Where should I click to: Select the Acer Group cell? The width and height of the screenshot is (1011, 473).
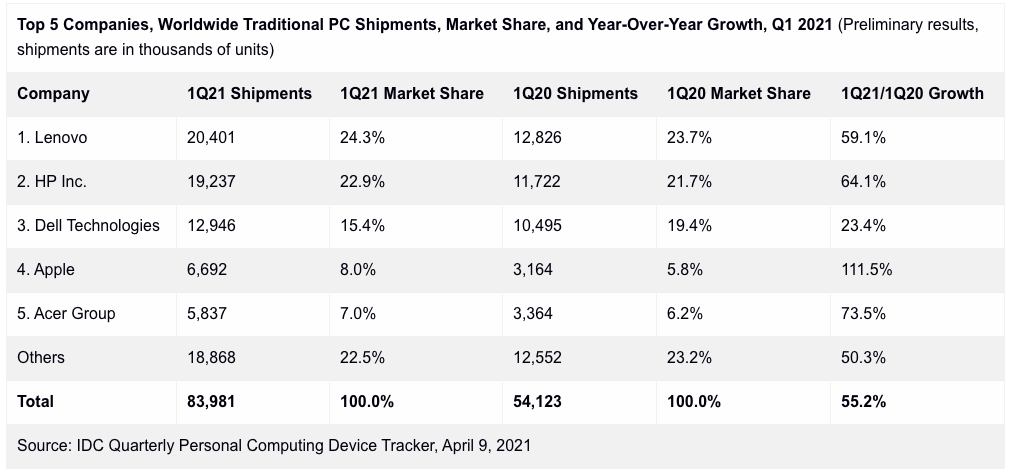tap(66, 314)
